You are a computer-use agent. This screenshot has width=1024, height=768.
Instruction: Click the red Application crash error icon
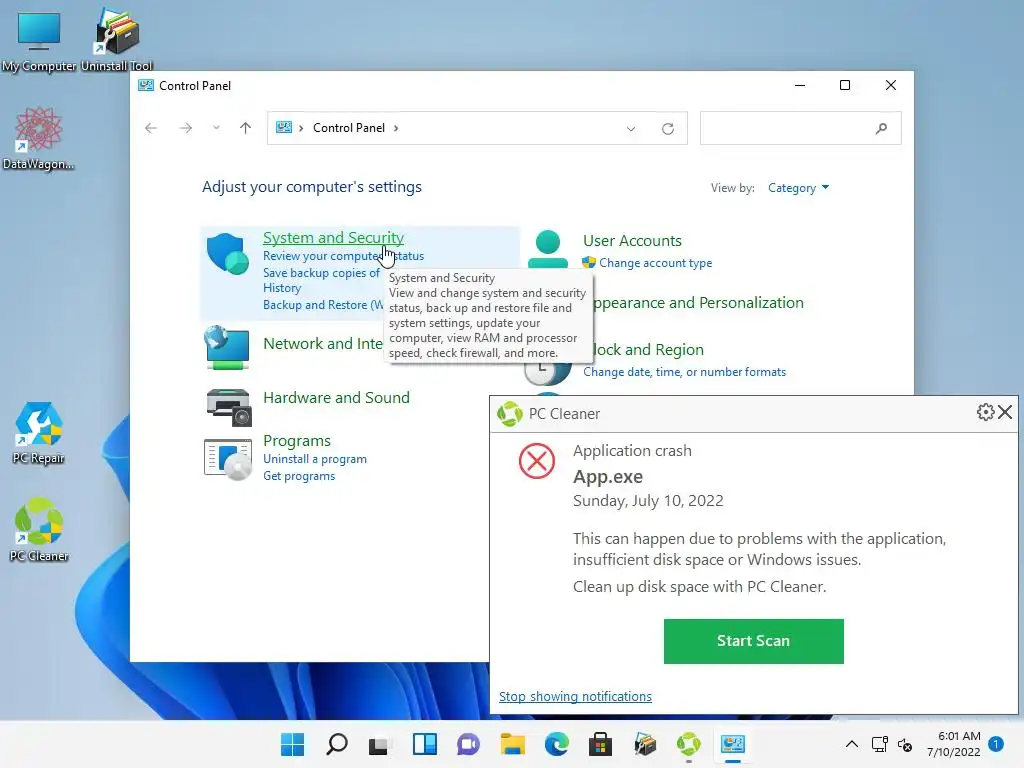click(x=537, y=461)
